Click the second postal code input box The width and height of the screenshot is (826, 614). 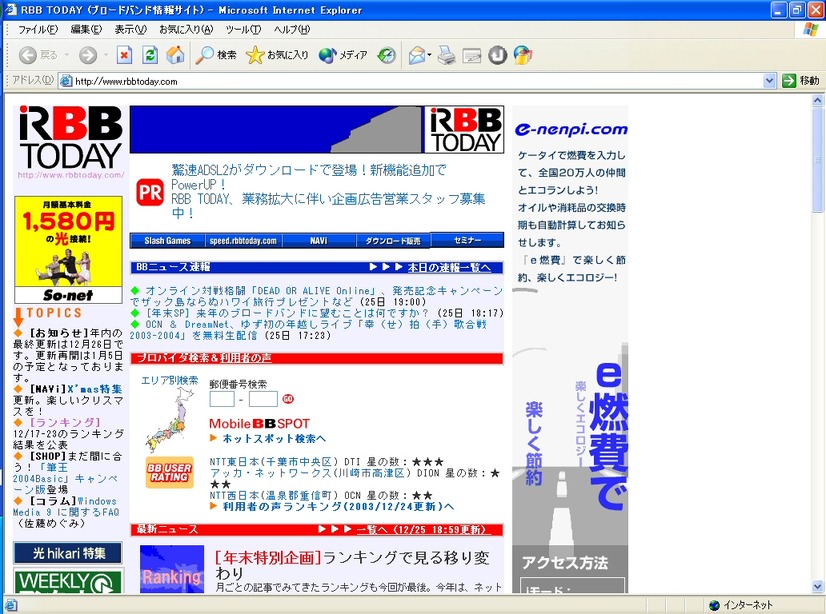(x=263, y=399)
